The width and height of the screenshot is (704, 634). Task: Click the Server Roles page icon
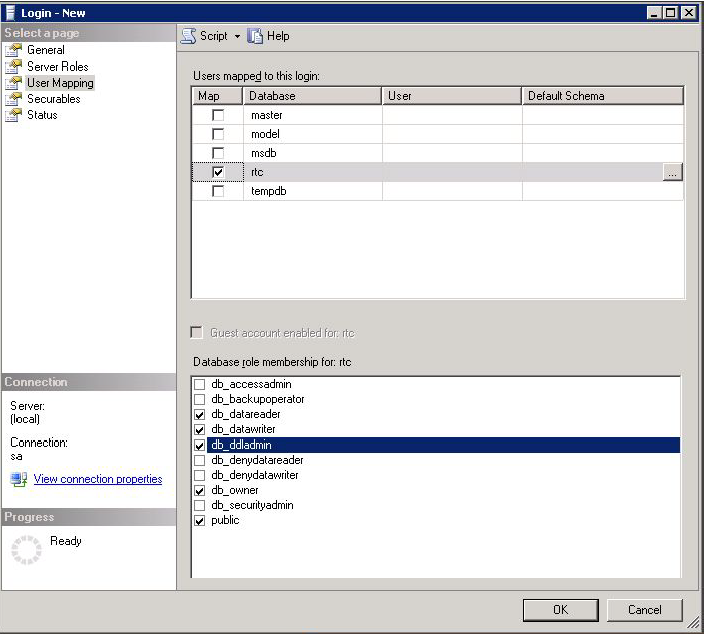(14, 66)
